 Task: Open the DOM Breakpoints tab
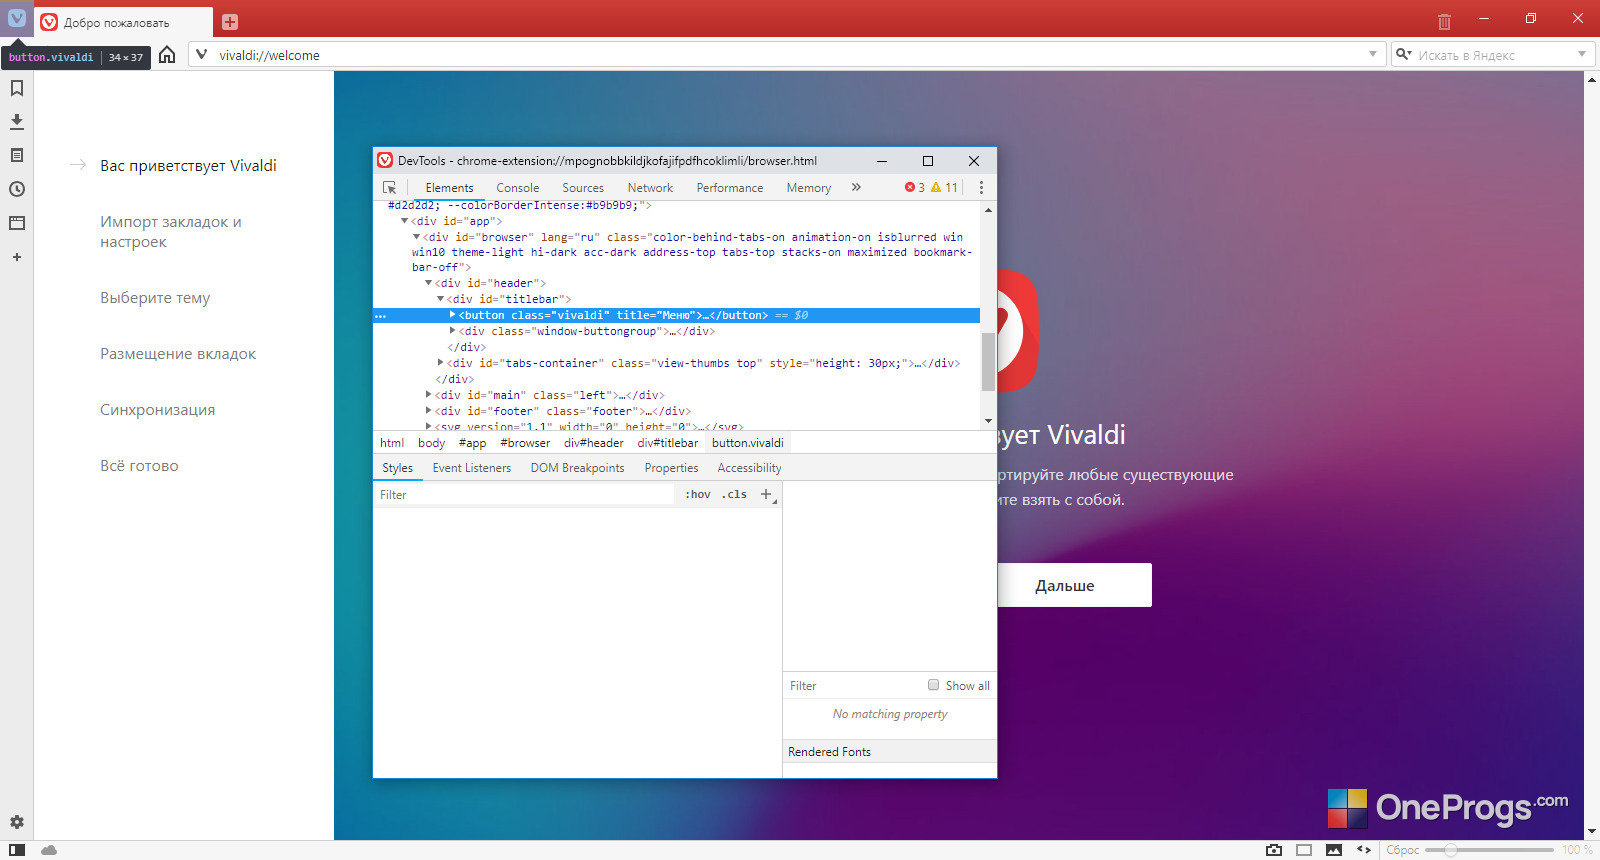click(x=578, y=468)
